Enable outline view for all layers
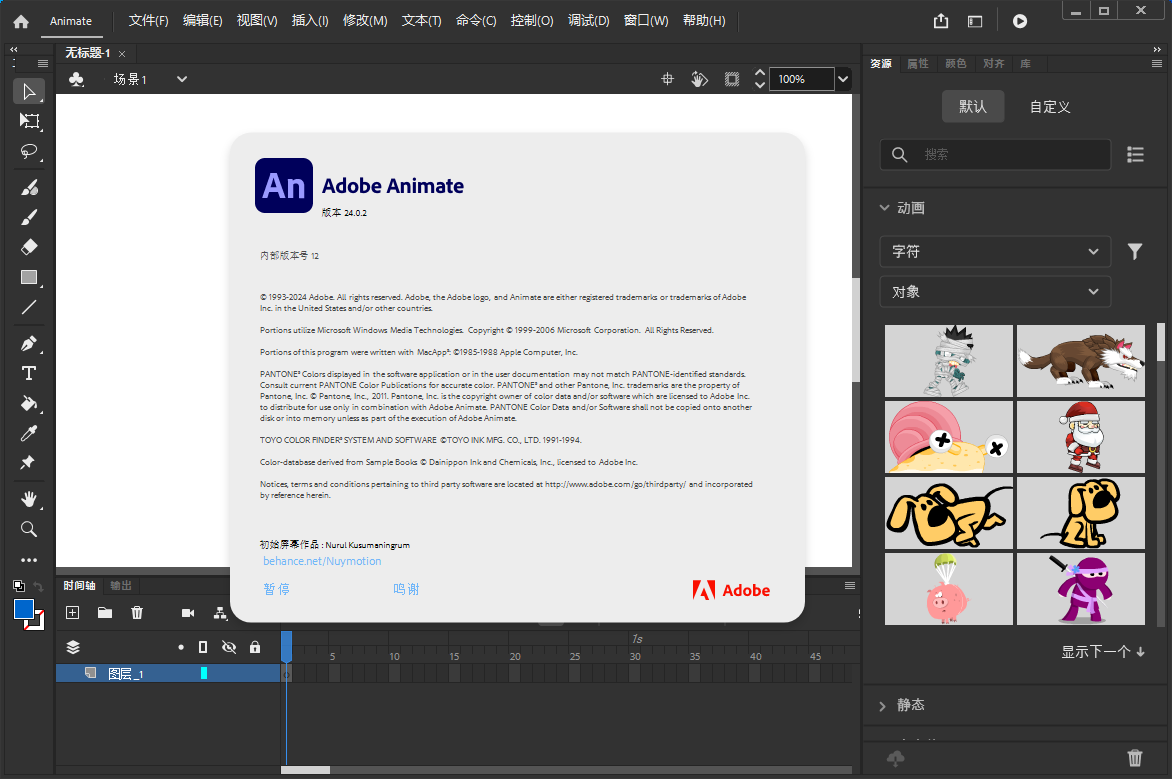 203,646
